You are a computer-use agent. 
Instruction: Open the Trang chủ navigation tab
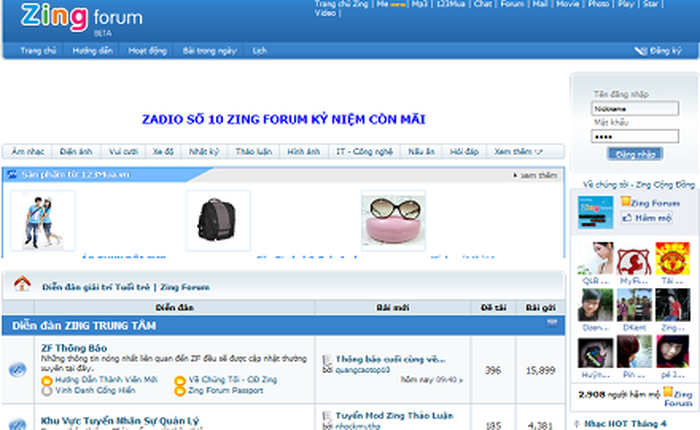[38, 51]
